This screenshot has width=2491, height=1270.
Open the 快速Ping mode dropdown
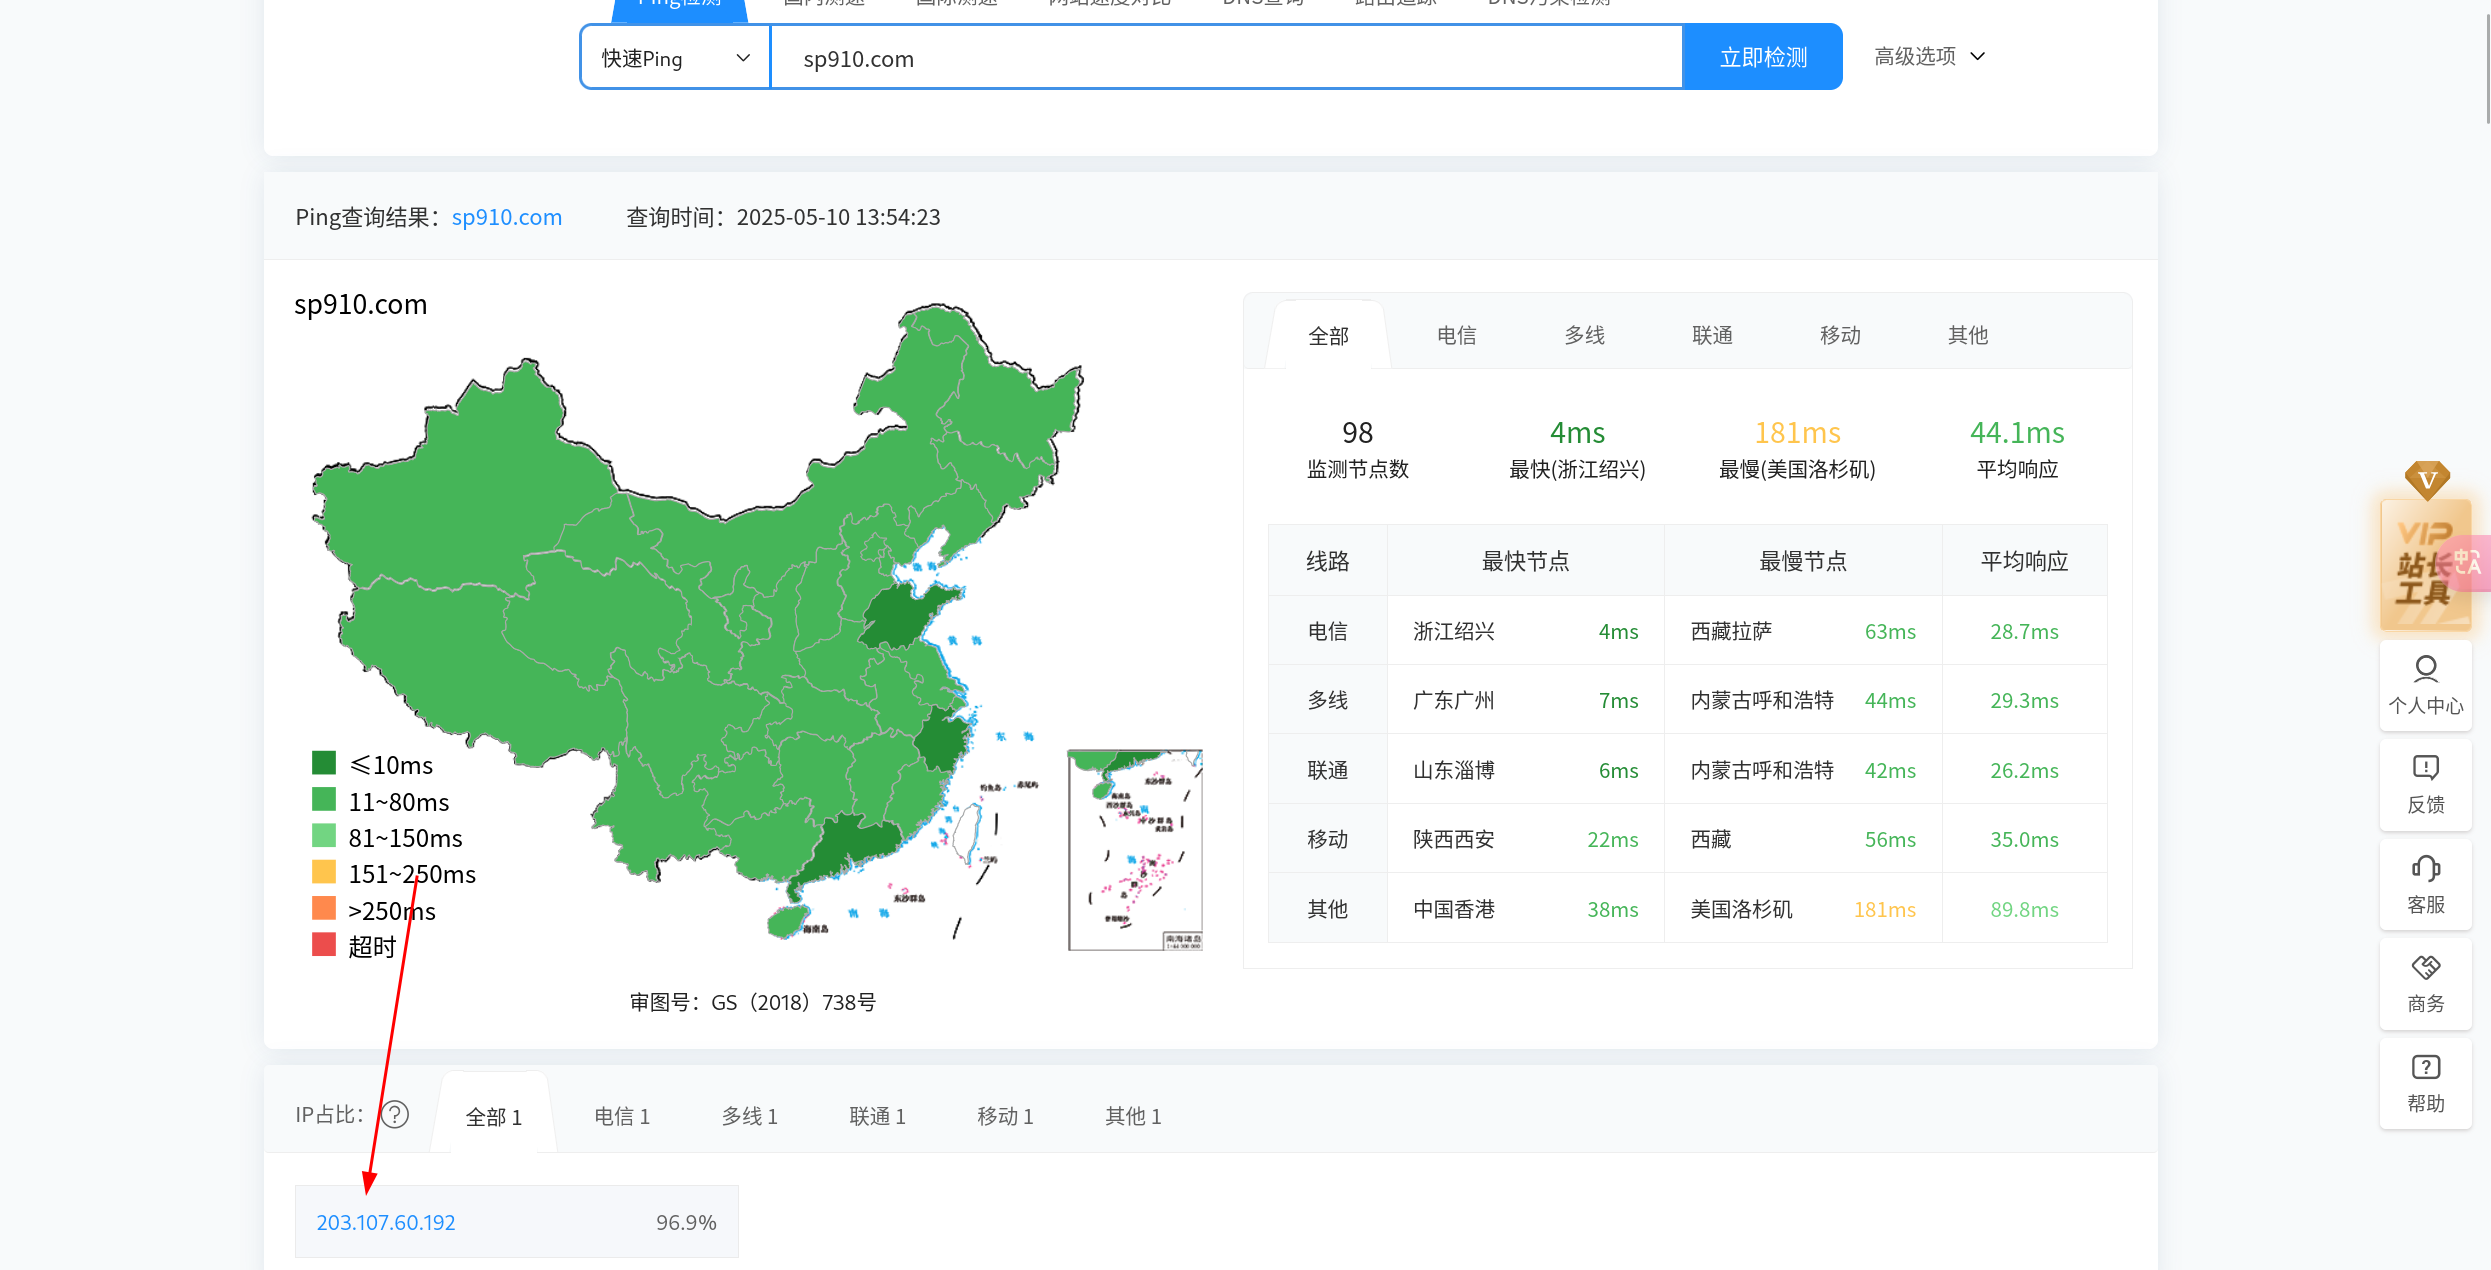(675, 58)
